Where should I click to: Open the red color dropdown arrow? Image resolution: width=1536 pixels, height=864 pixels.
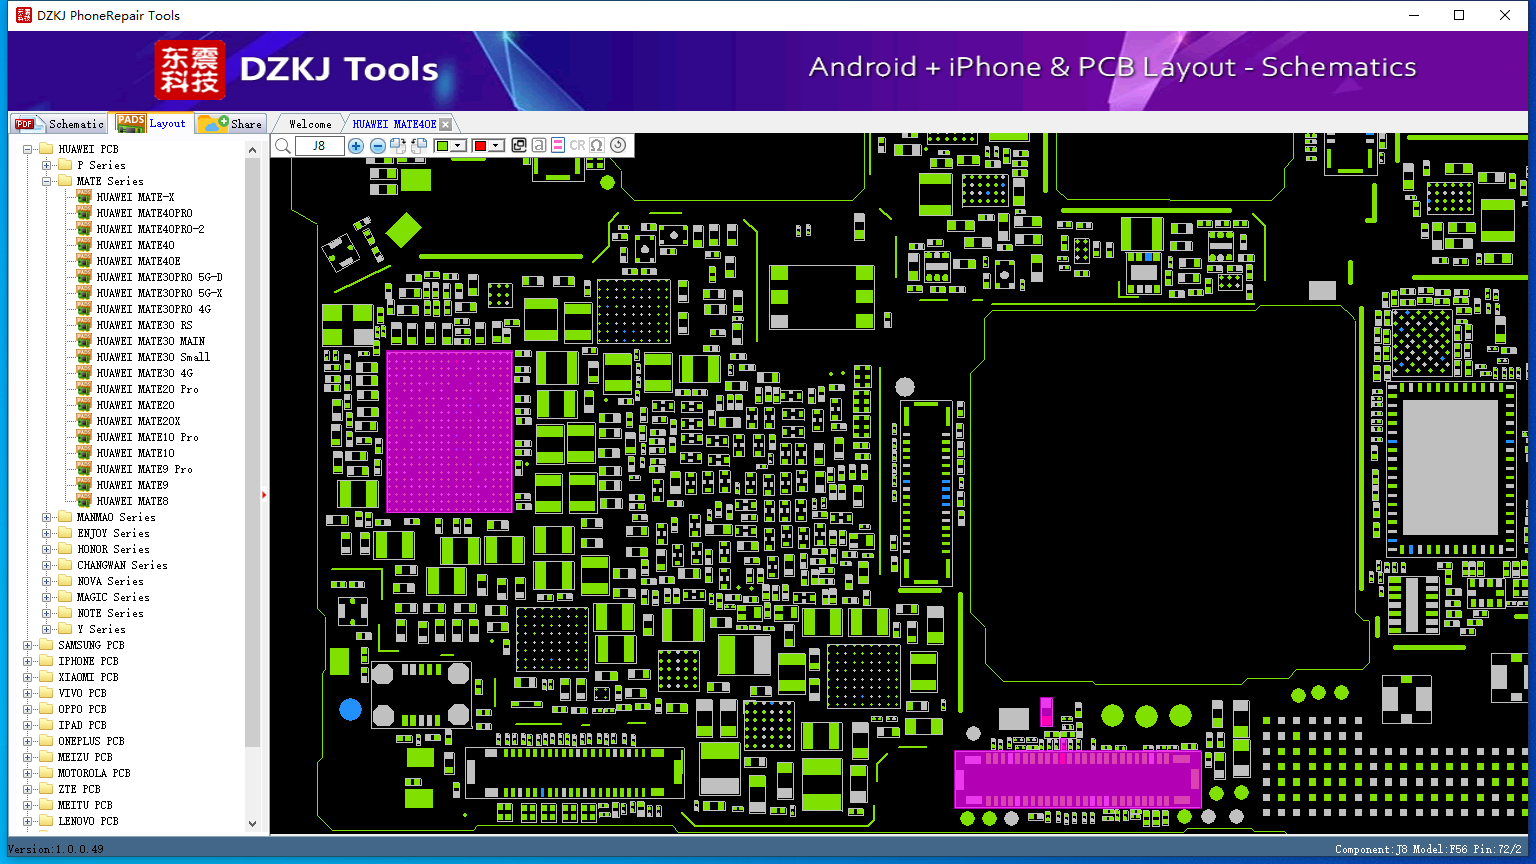pos(496,146)
